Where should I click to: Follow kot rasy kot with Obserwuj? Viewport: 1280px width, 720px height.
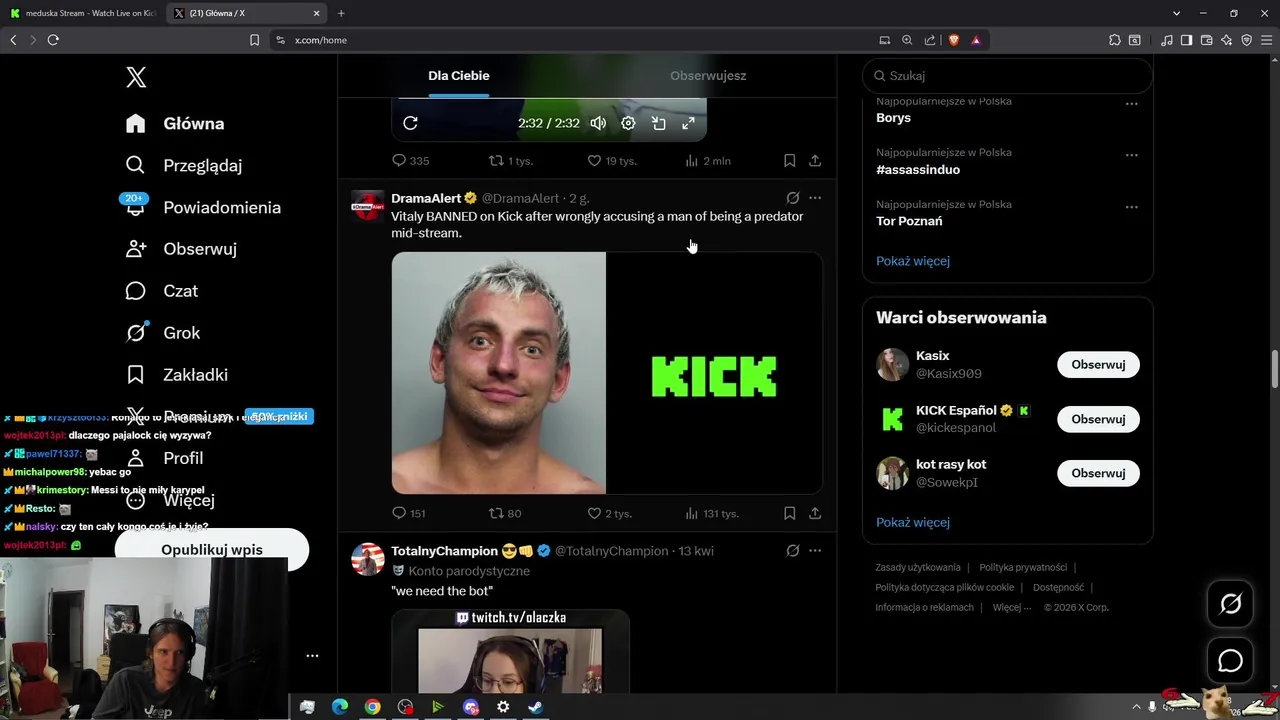1098,473
